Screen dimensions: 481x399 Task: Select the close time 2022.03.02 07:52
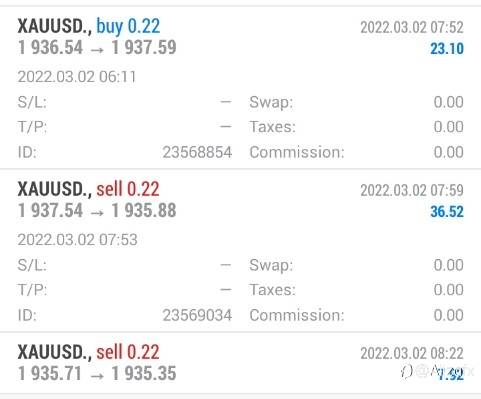pos(412,27)
